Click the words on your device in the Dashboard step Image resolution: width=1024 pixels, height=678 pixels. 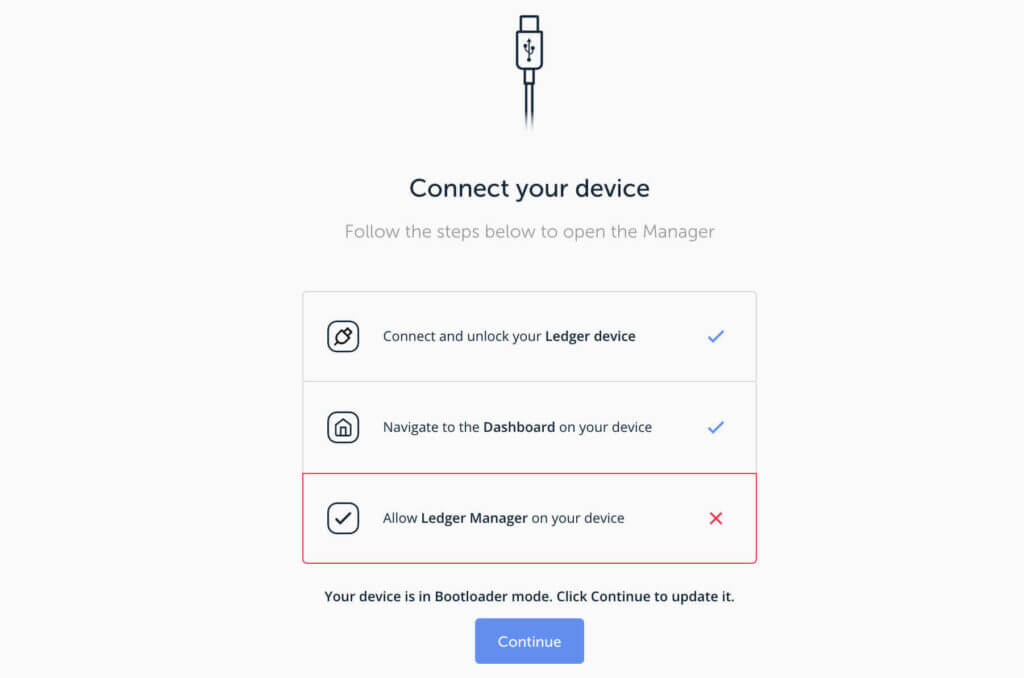point(605,427)
